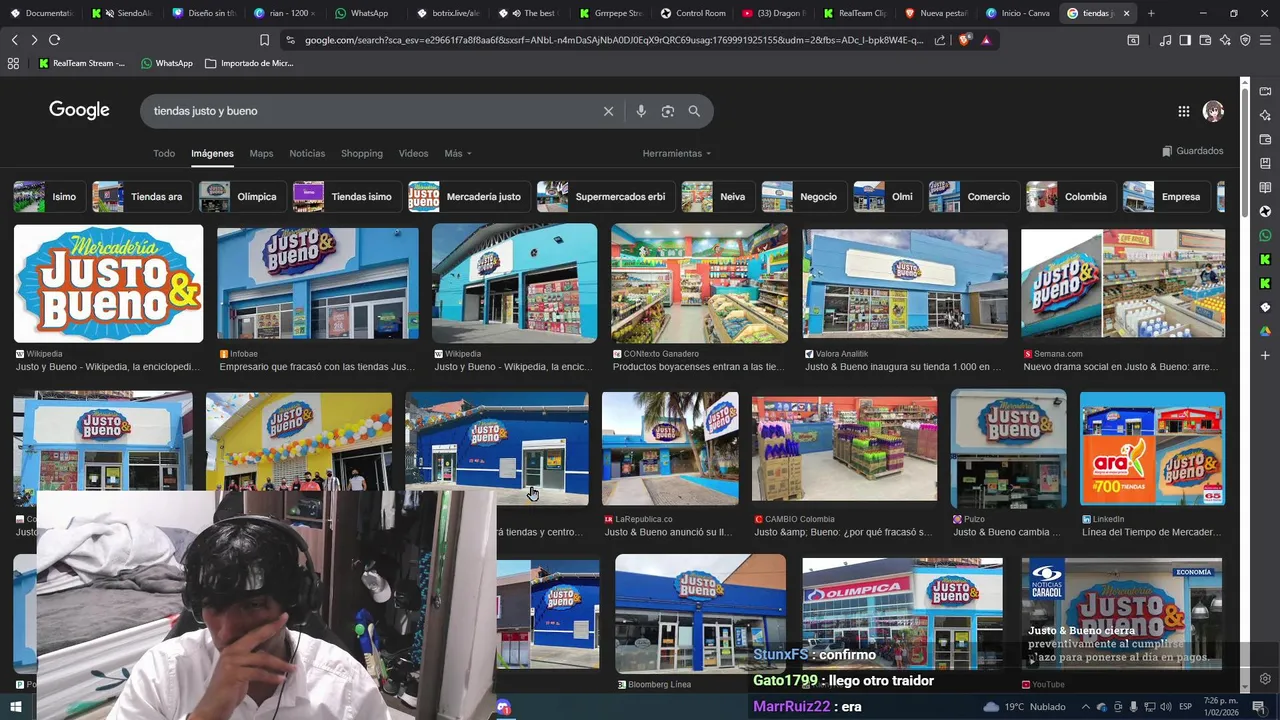The width and height of the screenshot is (1280, 720).
Task: Switch to the Todo search tab
Action: 164,153
